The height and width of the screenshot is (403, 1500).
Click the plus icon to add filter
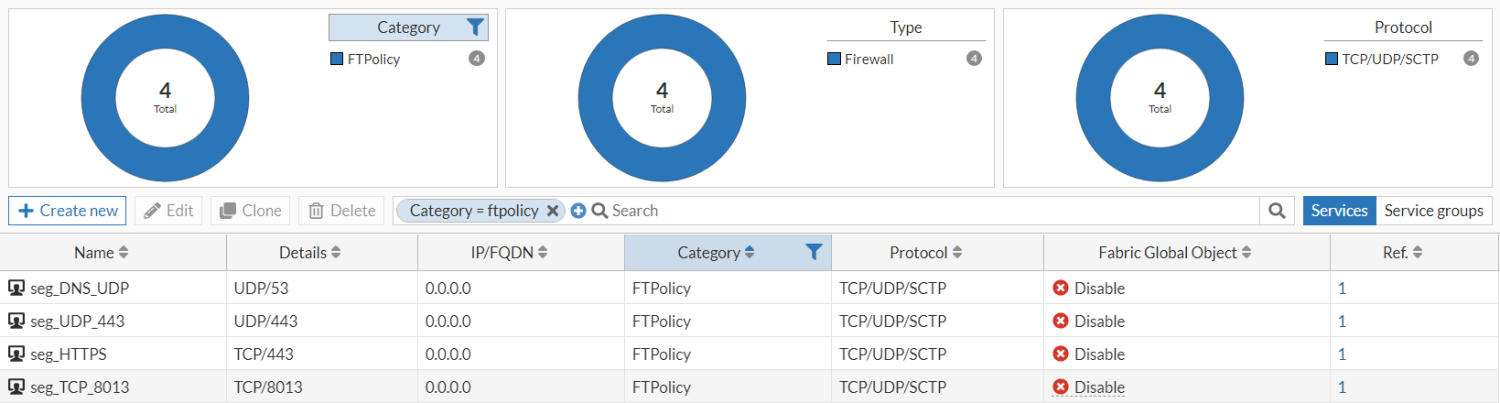(x=578, y=211)
